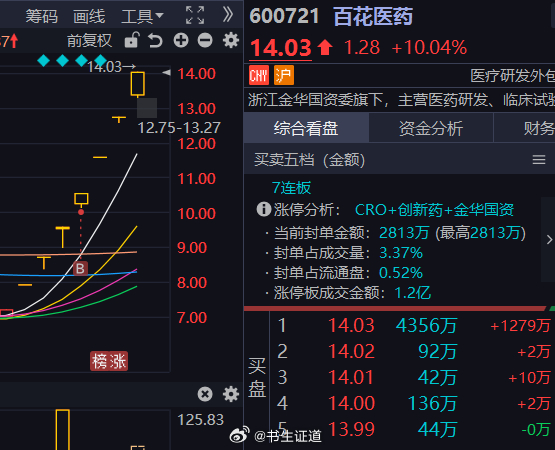Select bid level 2 price 14.02

(351, 351)
